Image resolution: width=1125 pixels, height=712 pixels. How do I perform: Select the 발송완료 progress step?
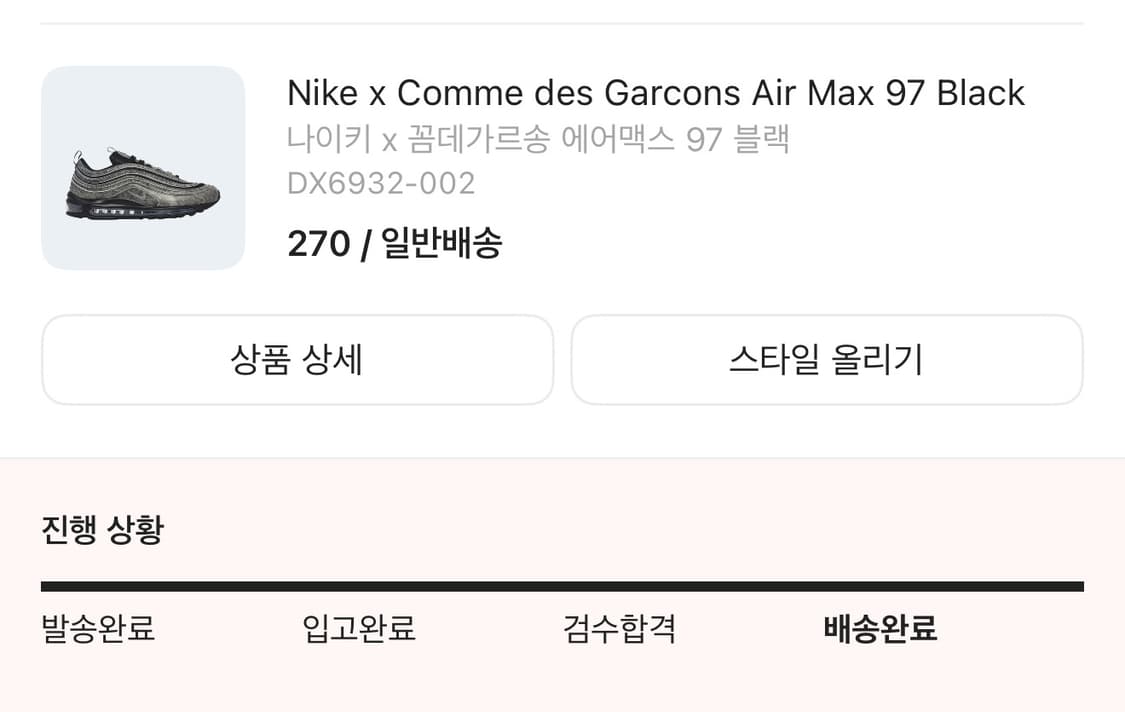pos(98,629)
